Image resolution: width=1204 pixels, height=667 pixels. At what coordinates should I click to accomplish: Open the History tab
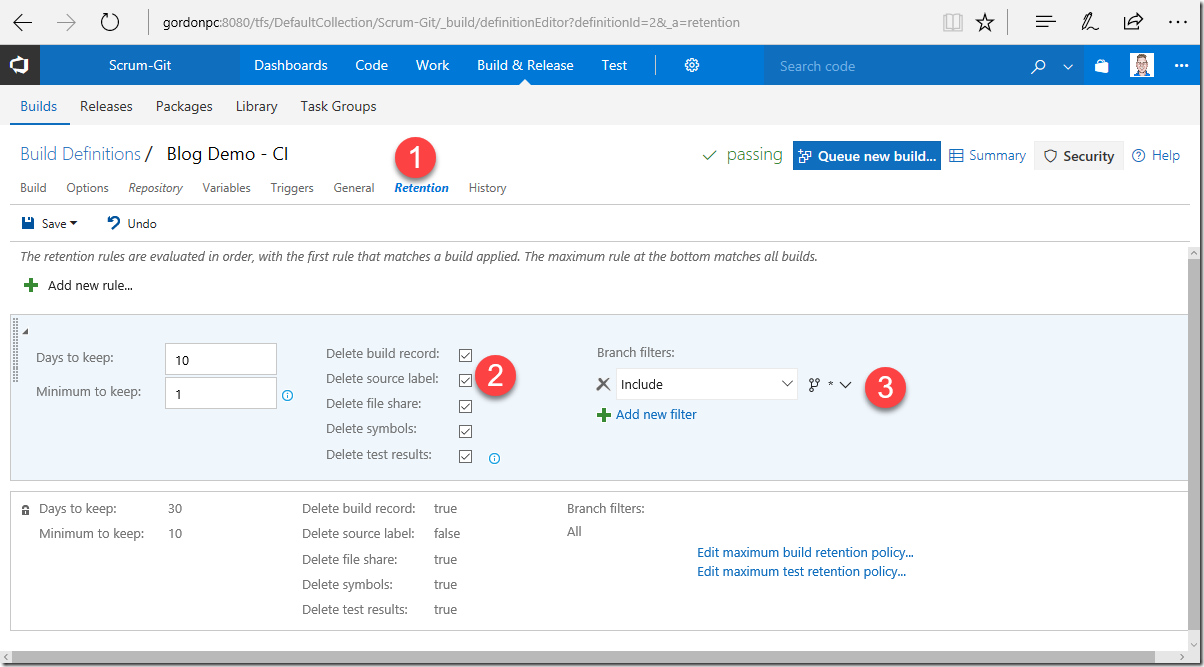pos(487,188)
